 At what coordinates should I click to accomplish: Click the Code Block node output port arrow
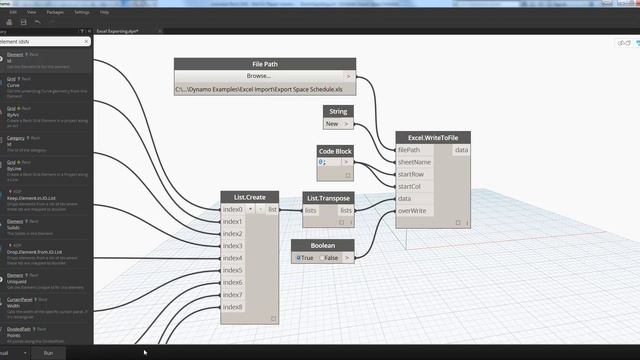(x=347, y=162)
